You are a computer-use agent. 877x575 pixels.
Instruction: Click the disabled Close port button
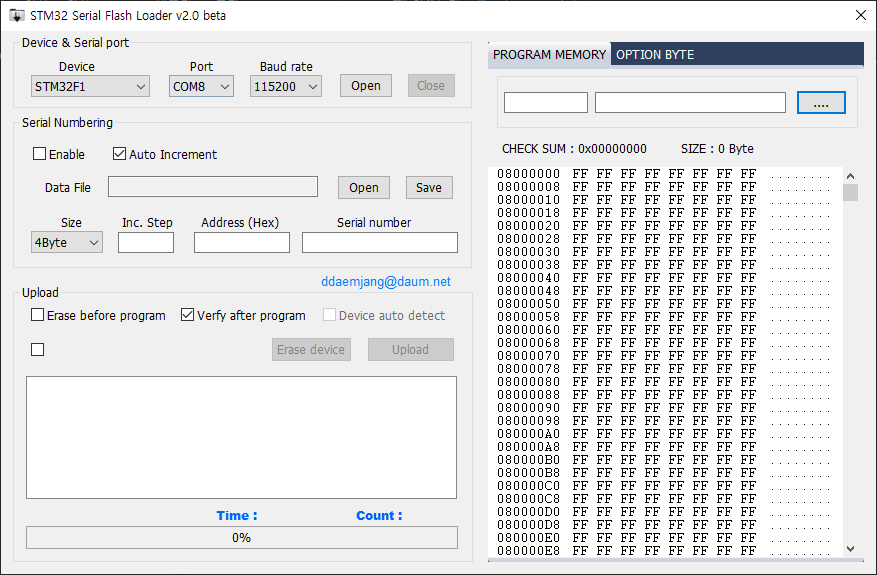tap(431, 86)
